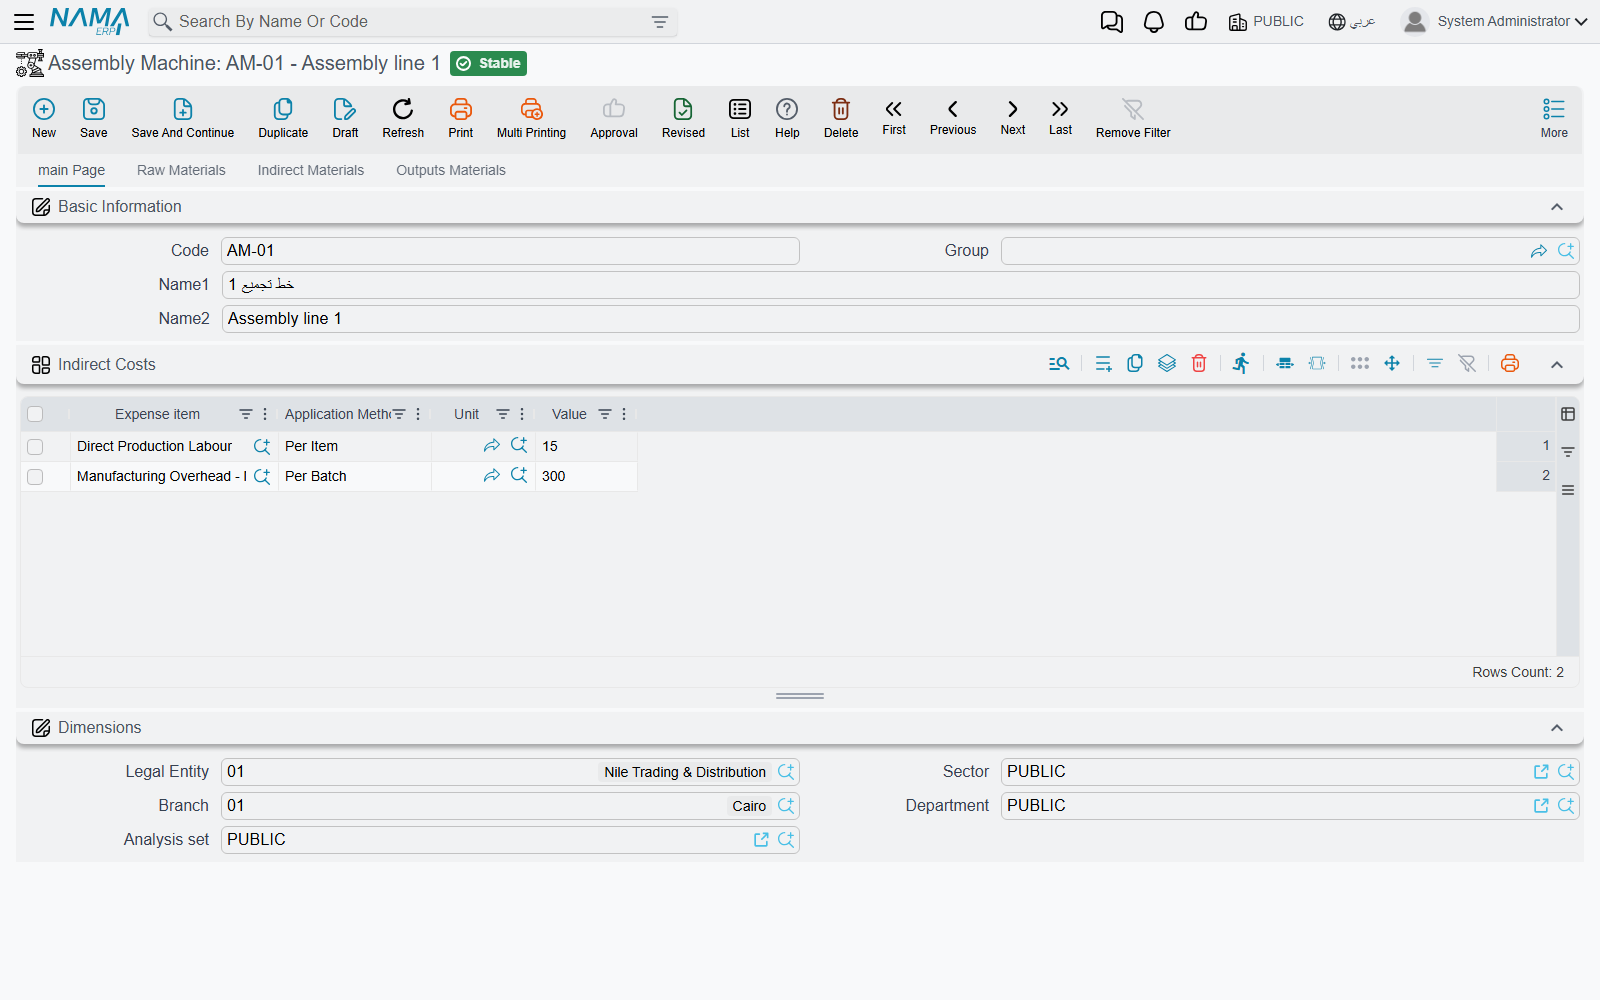This screenshot has height=1000, width=1600.
Task: Click the Refresh toolbar icon
Action: coord(403,109)
